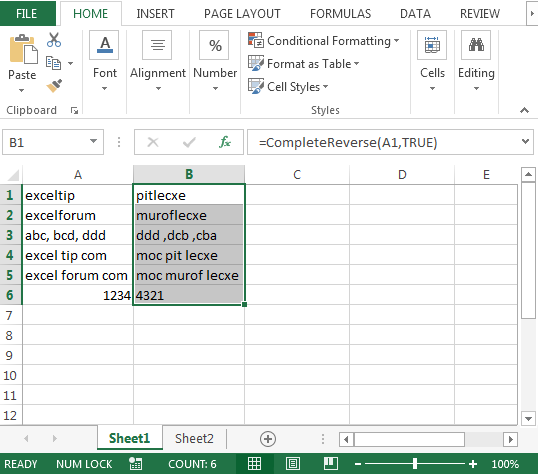Select cell with excel forum com
This screenshot has width=538, height=474.
78,275
